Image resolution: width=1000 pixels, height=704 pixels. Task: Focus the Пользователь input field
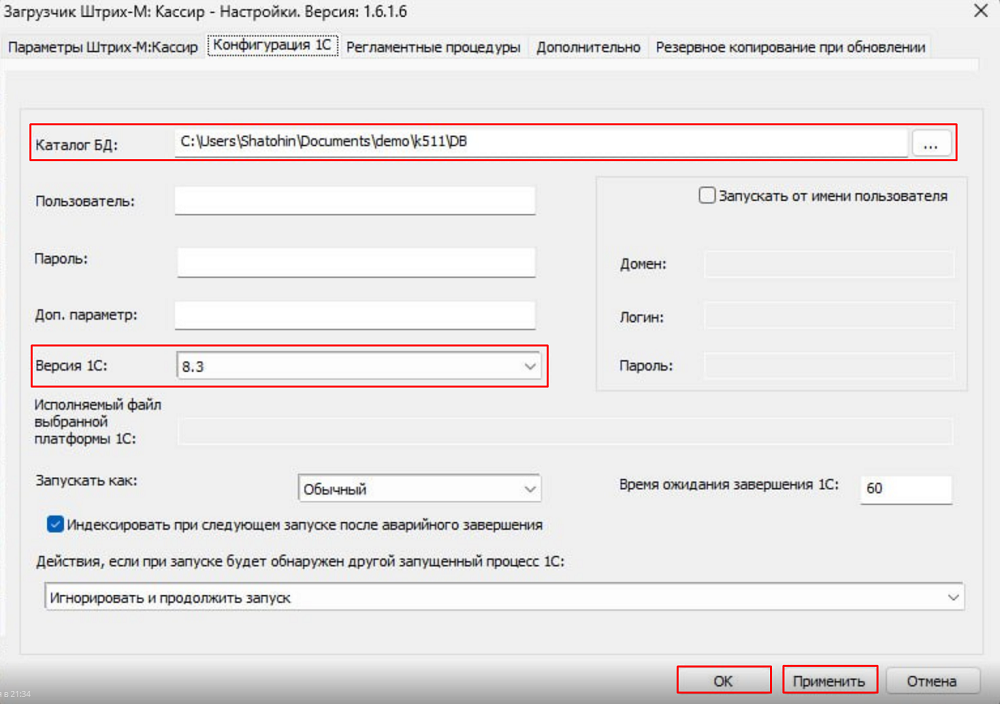coord(355,201)
